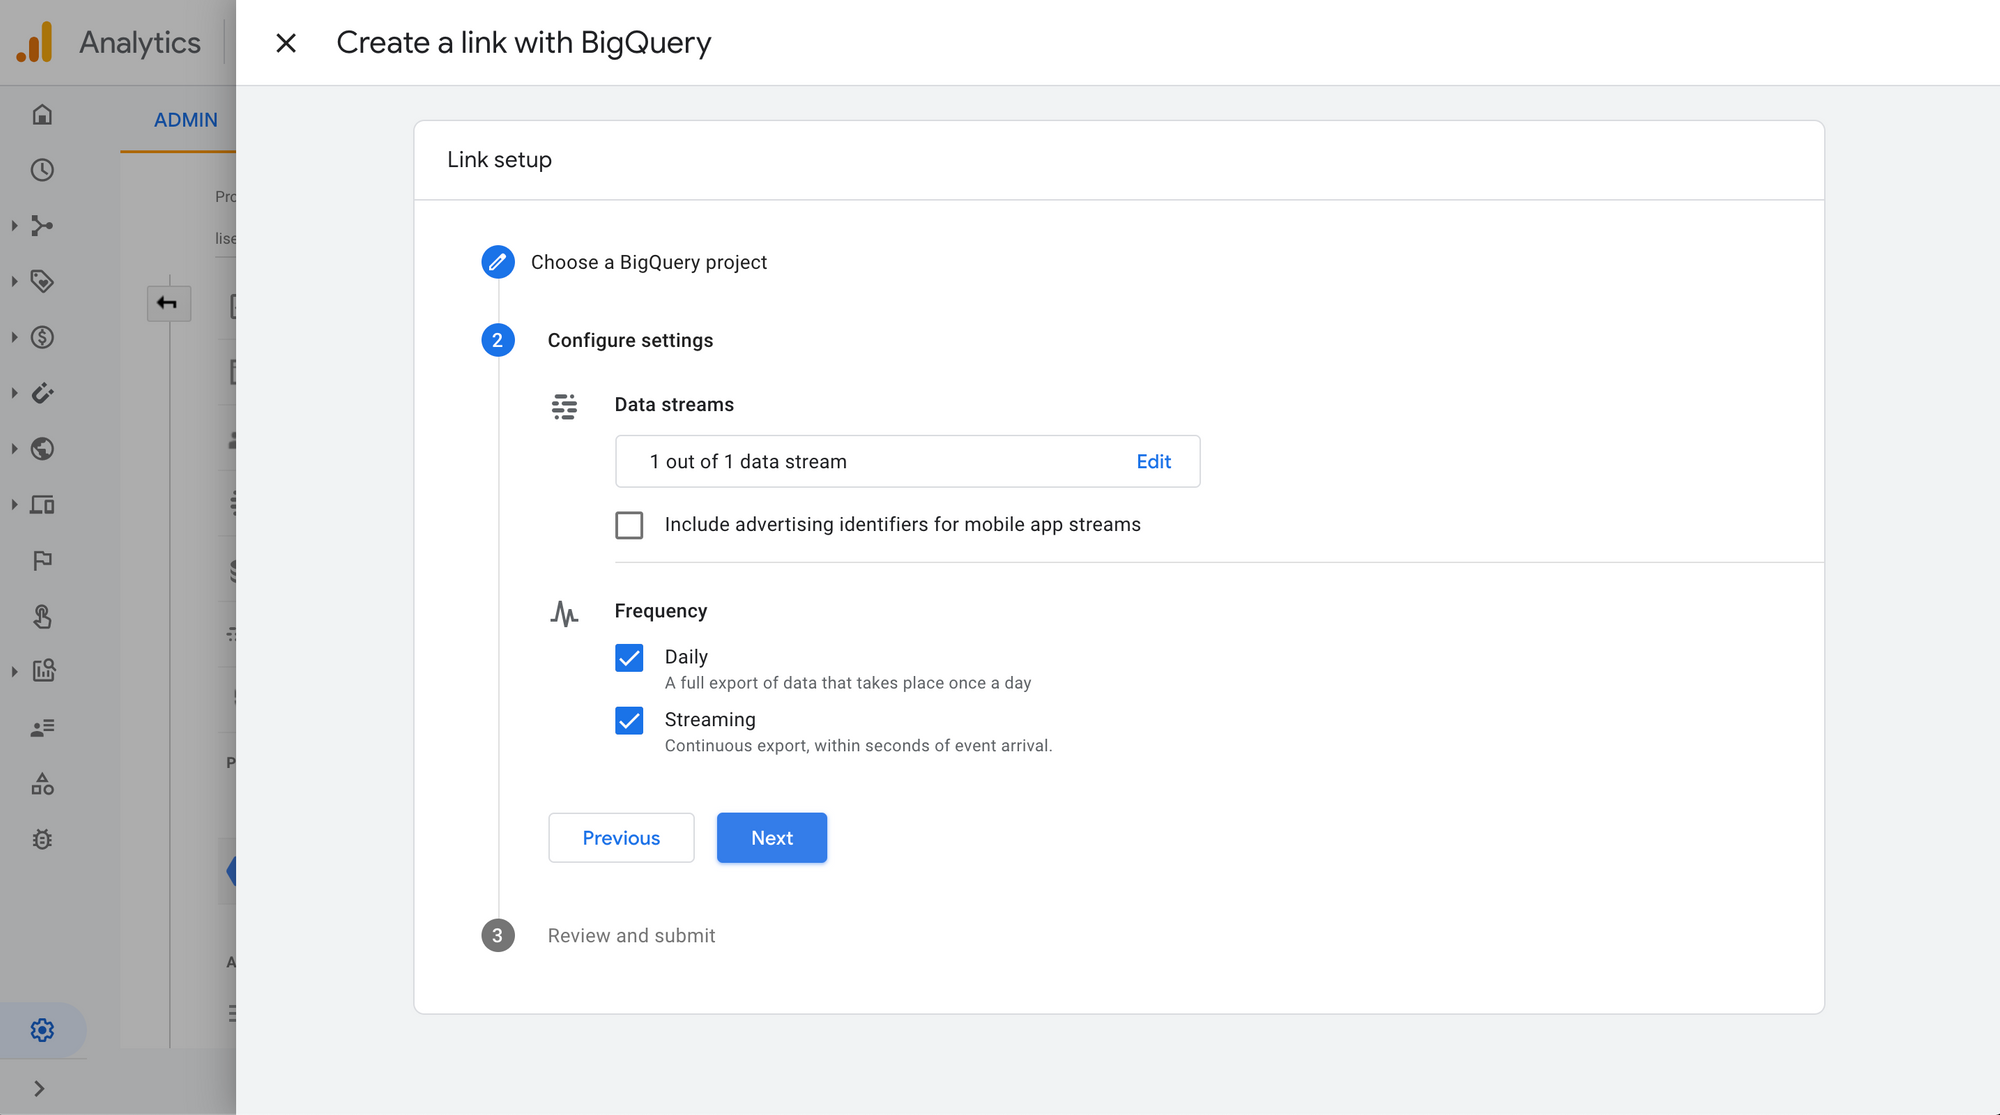Uncheck the Daily frequency checkbox
2000x1115 pixels.
629,658
